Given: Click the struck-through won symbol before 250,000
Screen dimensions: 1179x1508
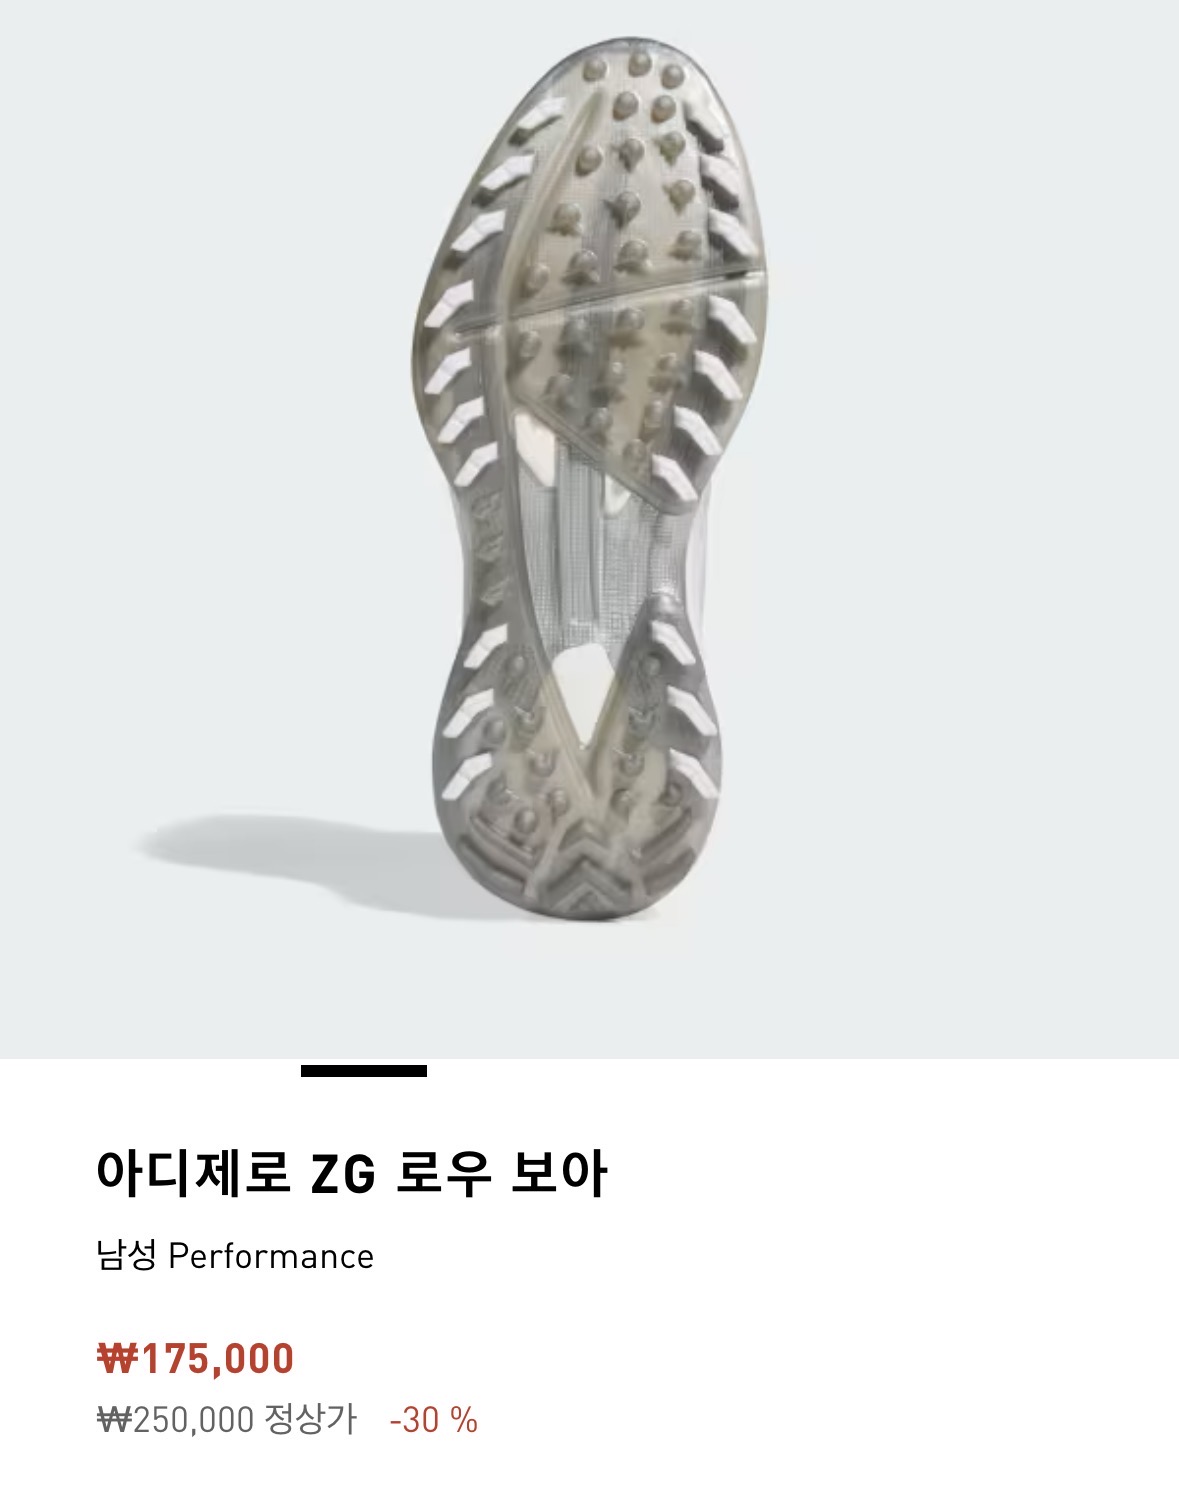Looking at the screenshot, I should [x=114, y=1420].
